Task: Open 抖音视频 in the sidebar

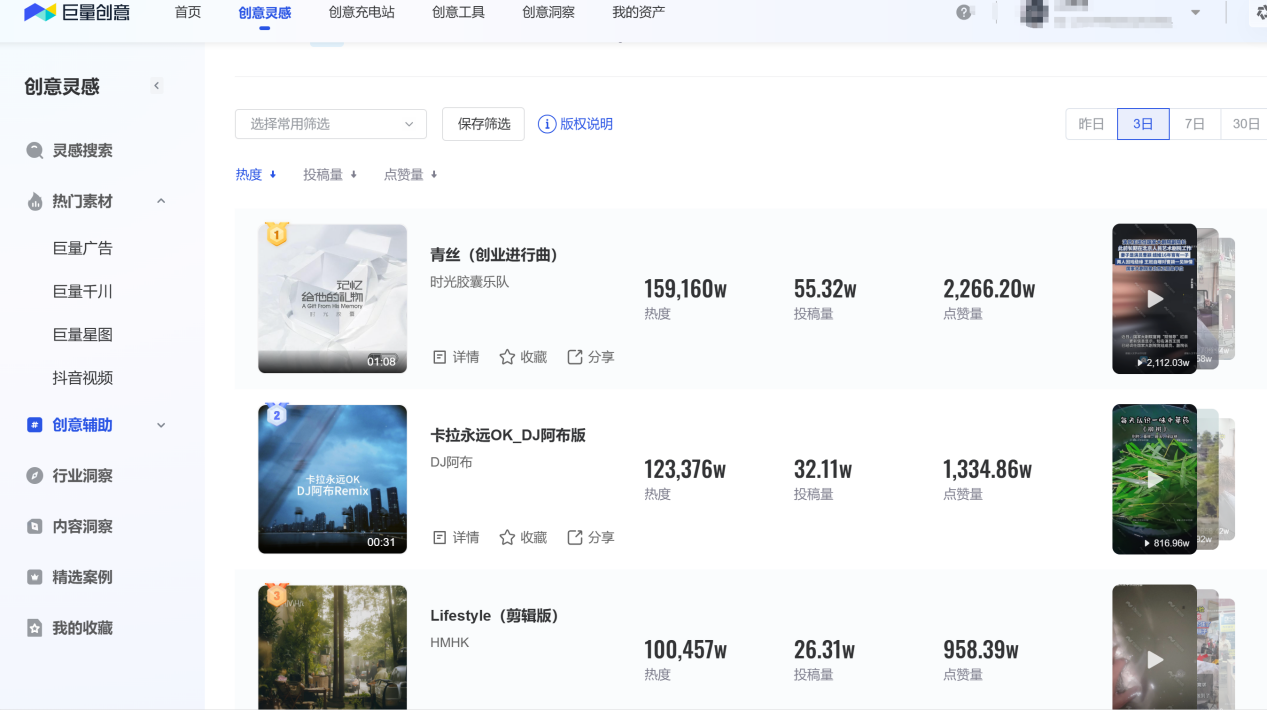Action: tap(83, 378)
